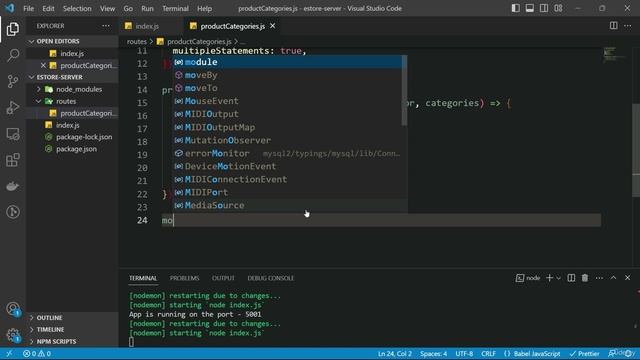The height and width of the screenshot is (360, 640).
Task: Change indentation via Spaces: 4
Action: [433, 353]
